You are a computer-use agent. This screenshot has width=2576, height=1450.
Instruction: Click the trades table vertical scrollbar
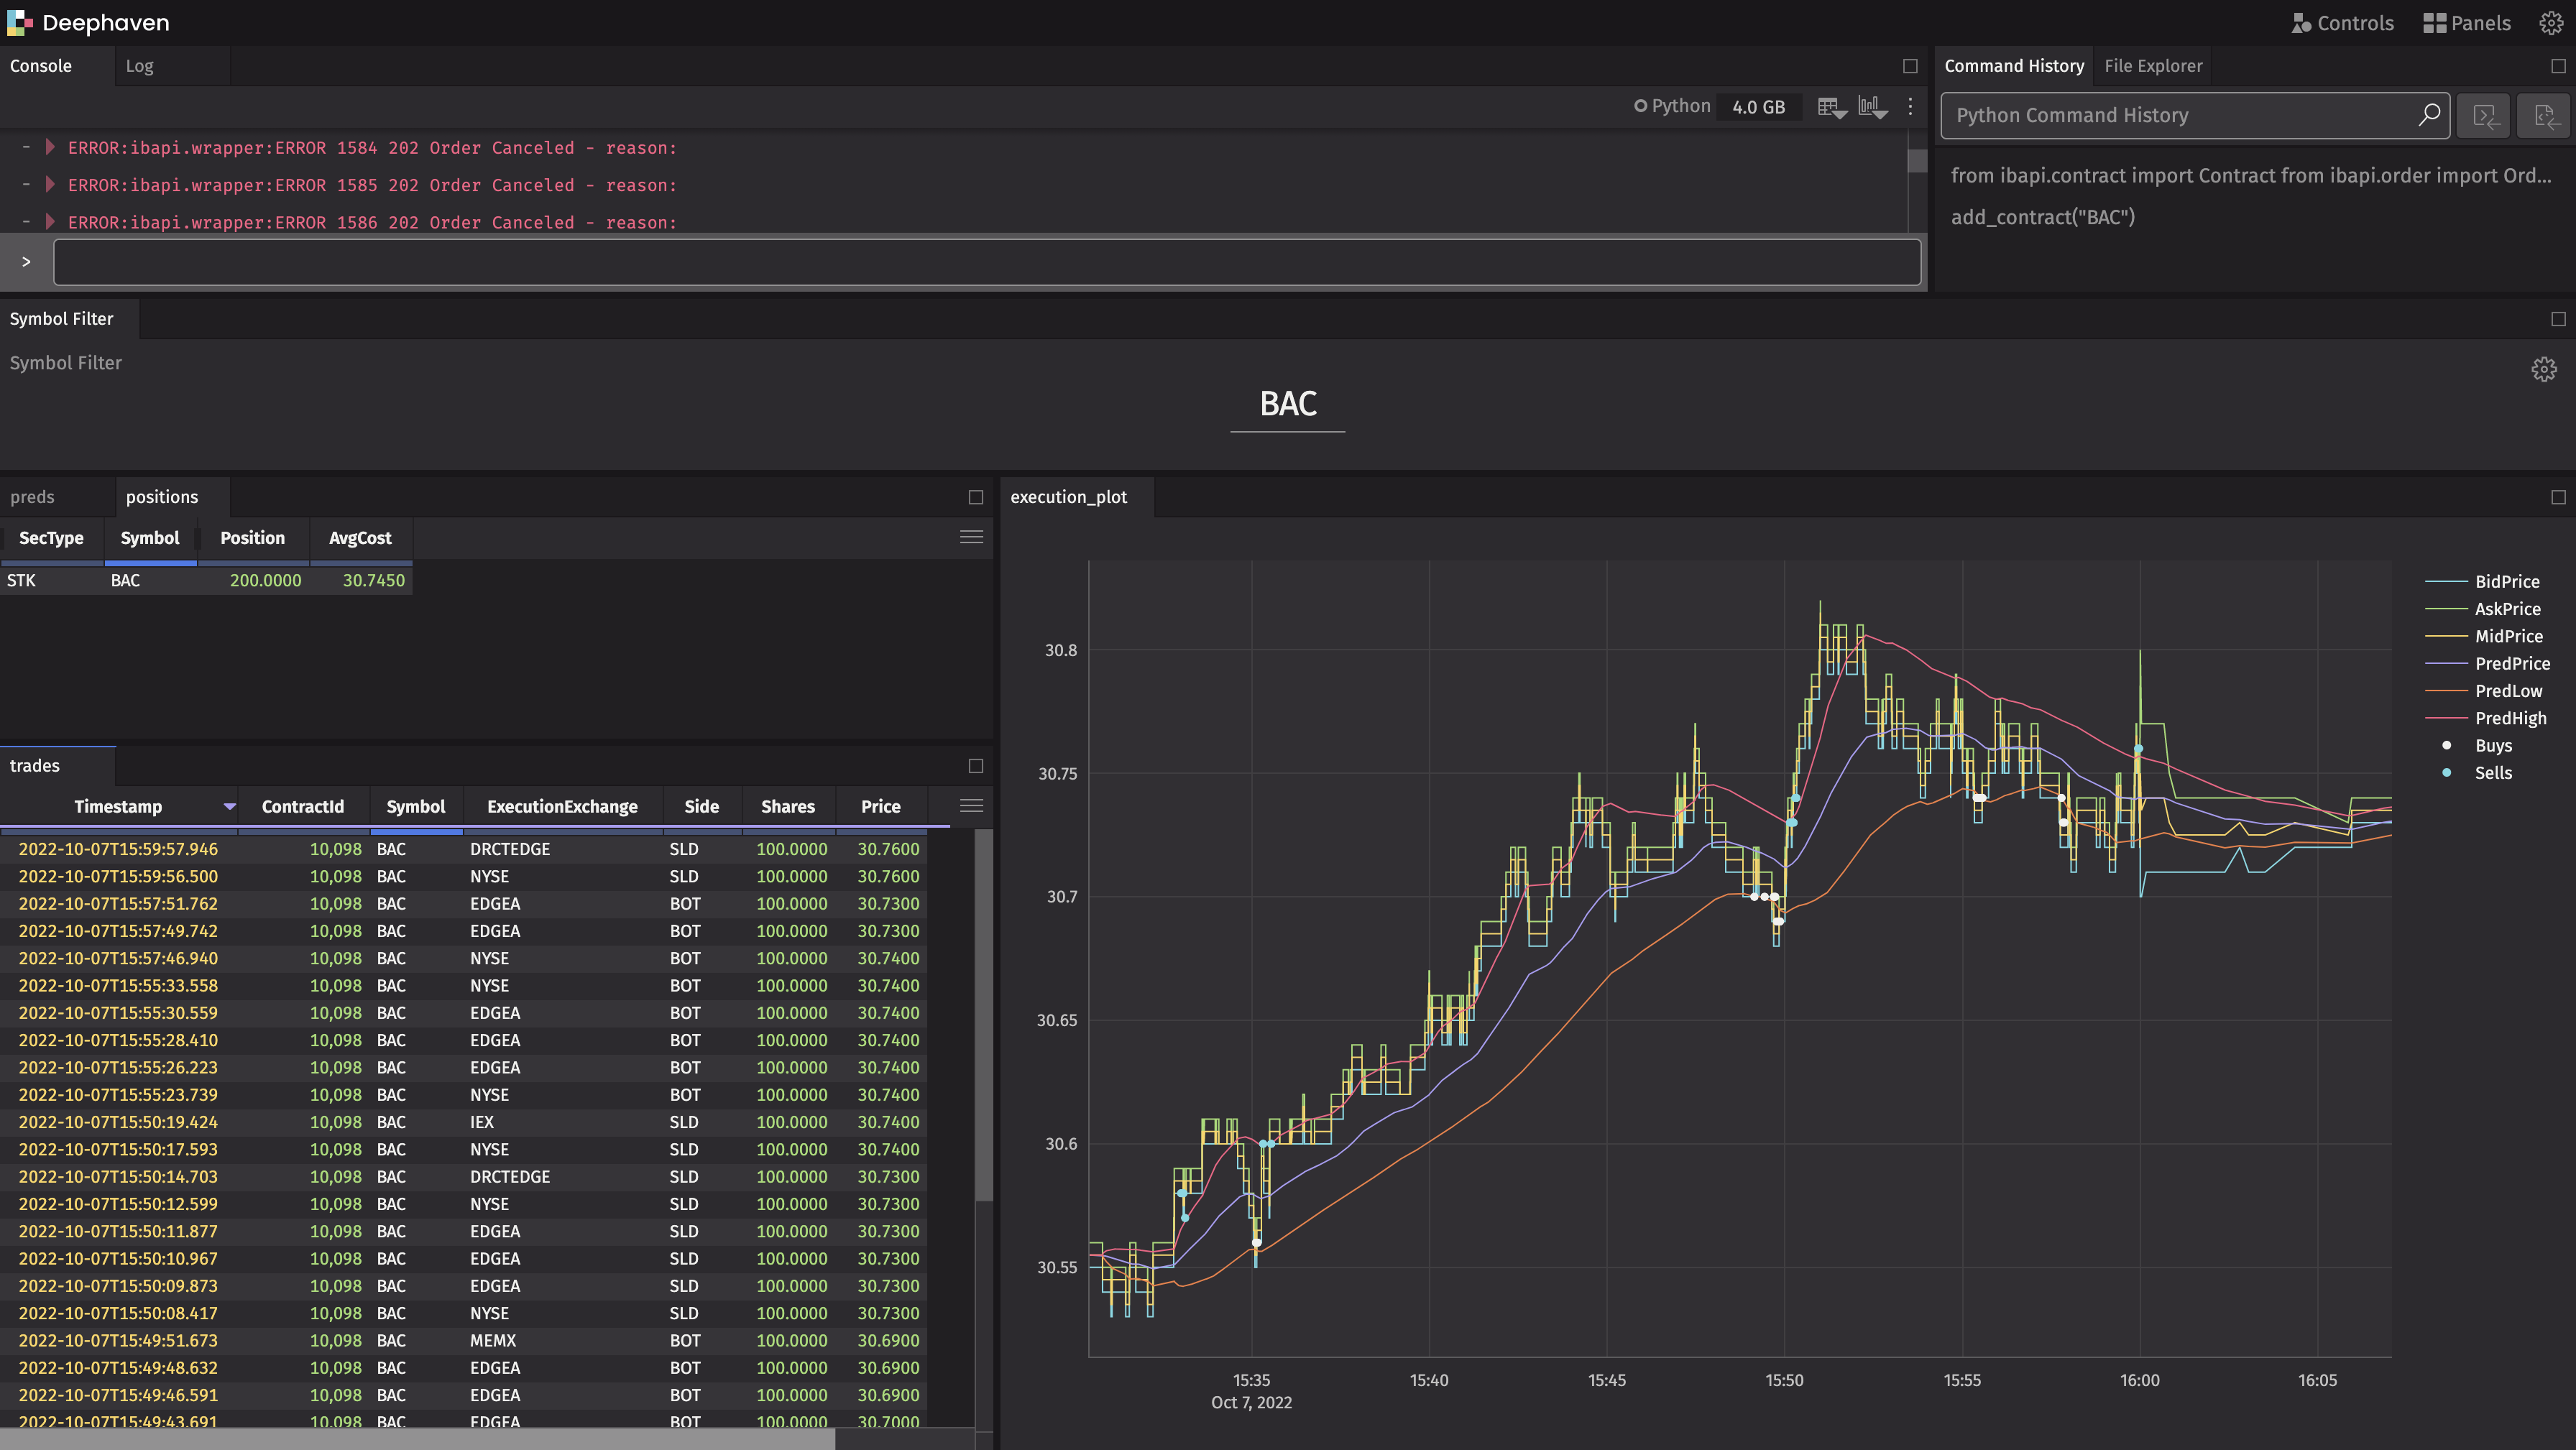(984, 1016)
